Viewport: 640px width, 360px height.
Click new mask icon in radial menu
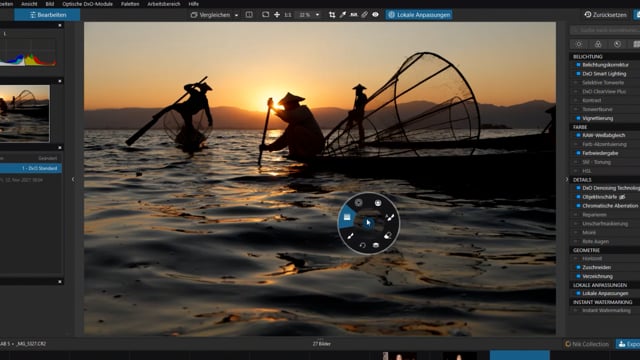coord(376,245)
